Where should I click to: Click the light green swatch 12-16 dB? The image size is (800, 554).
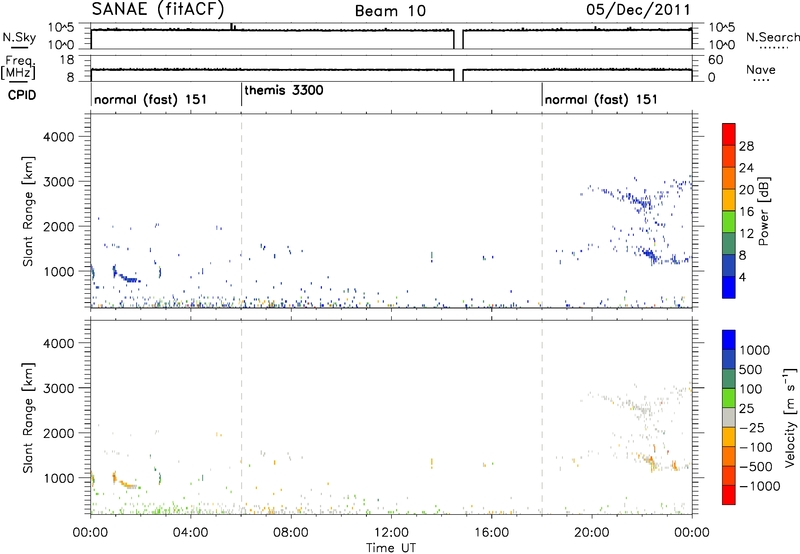pos(729,222)
